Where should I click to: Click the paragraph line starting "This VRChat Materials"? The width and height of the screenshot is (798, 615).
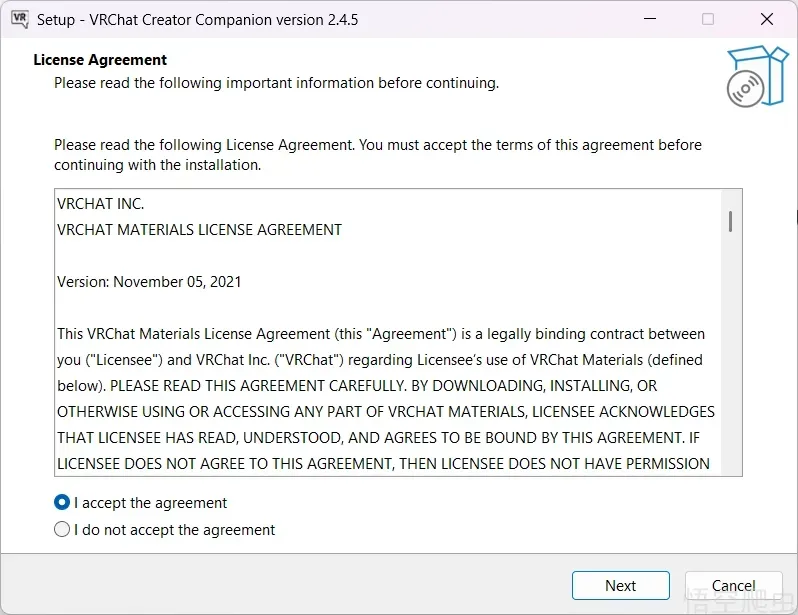point(380,334)
